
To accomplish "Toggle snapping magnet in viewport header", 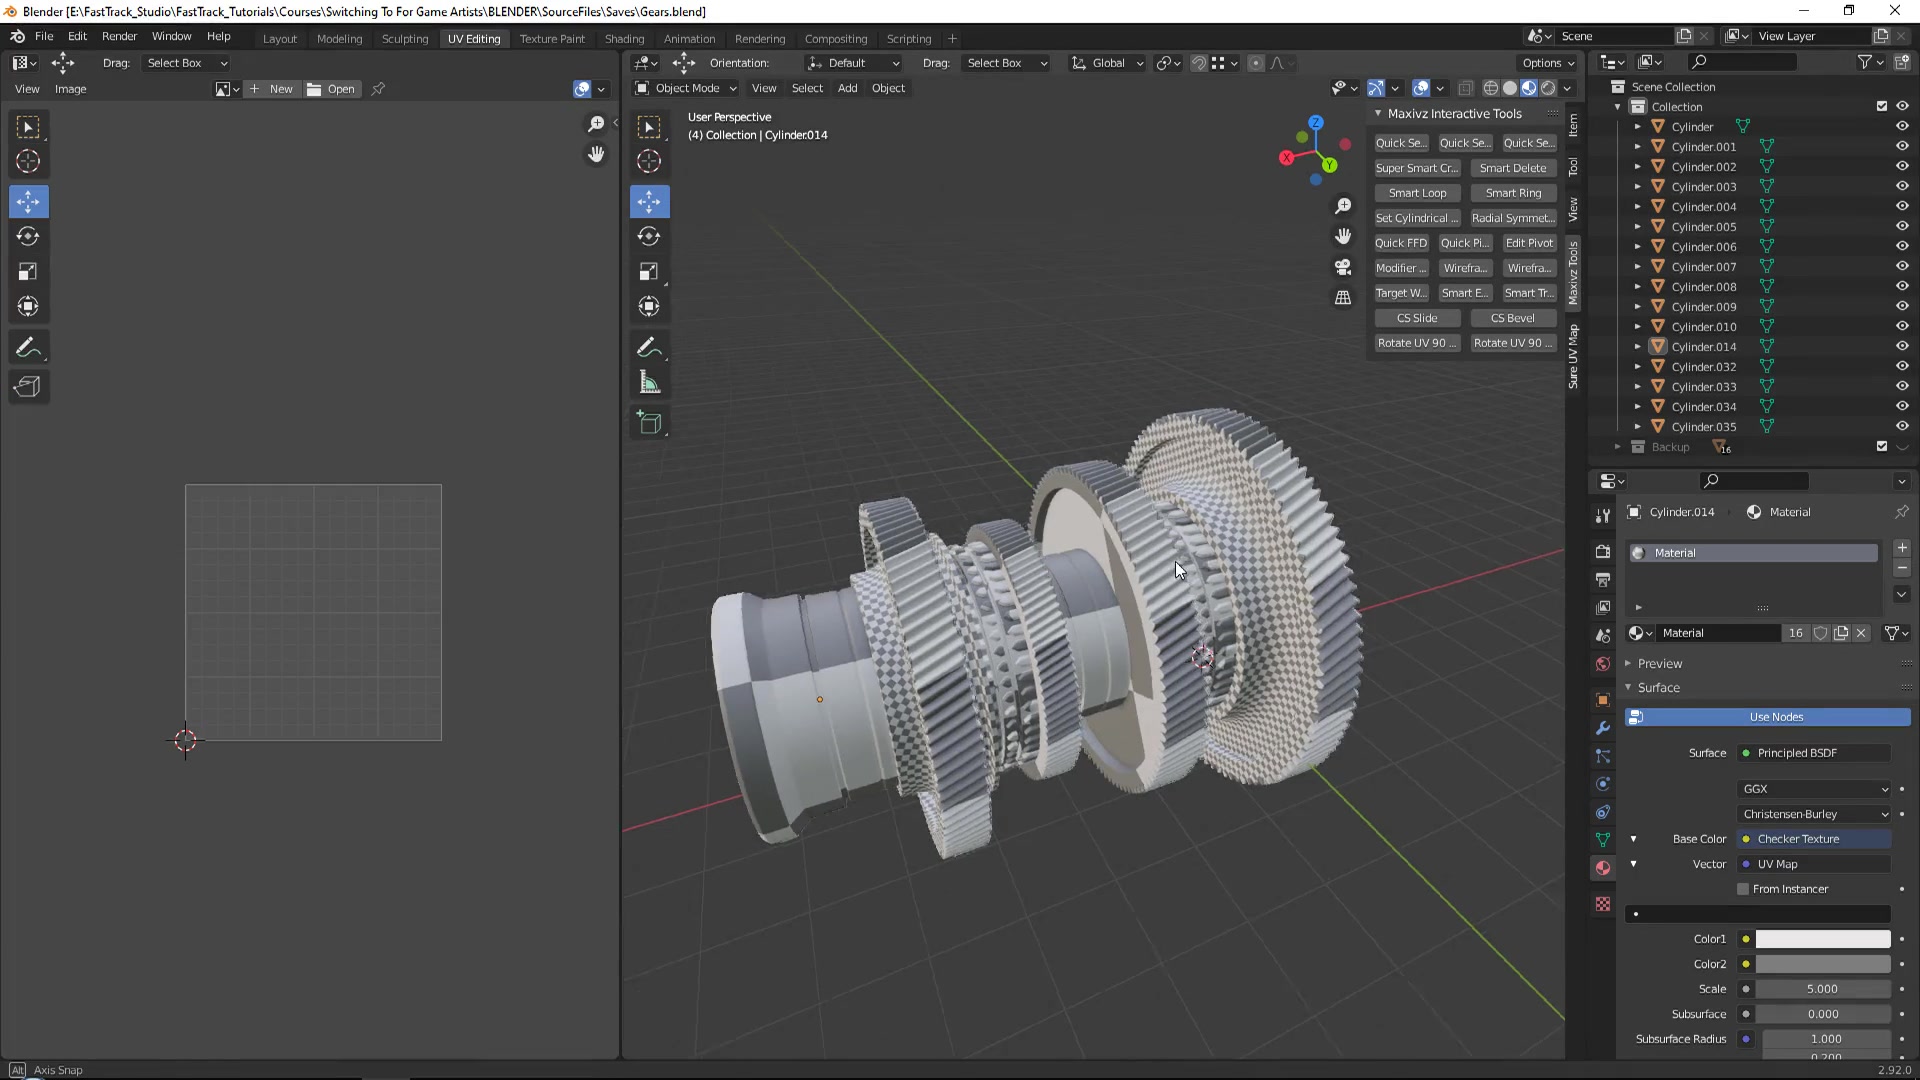I will coord(1198,63).
